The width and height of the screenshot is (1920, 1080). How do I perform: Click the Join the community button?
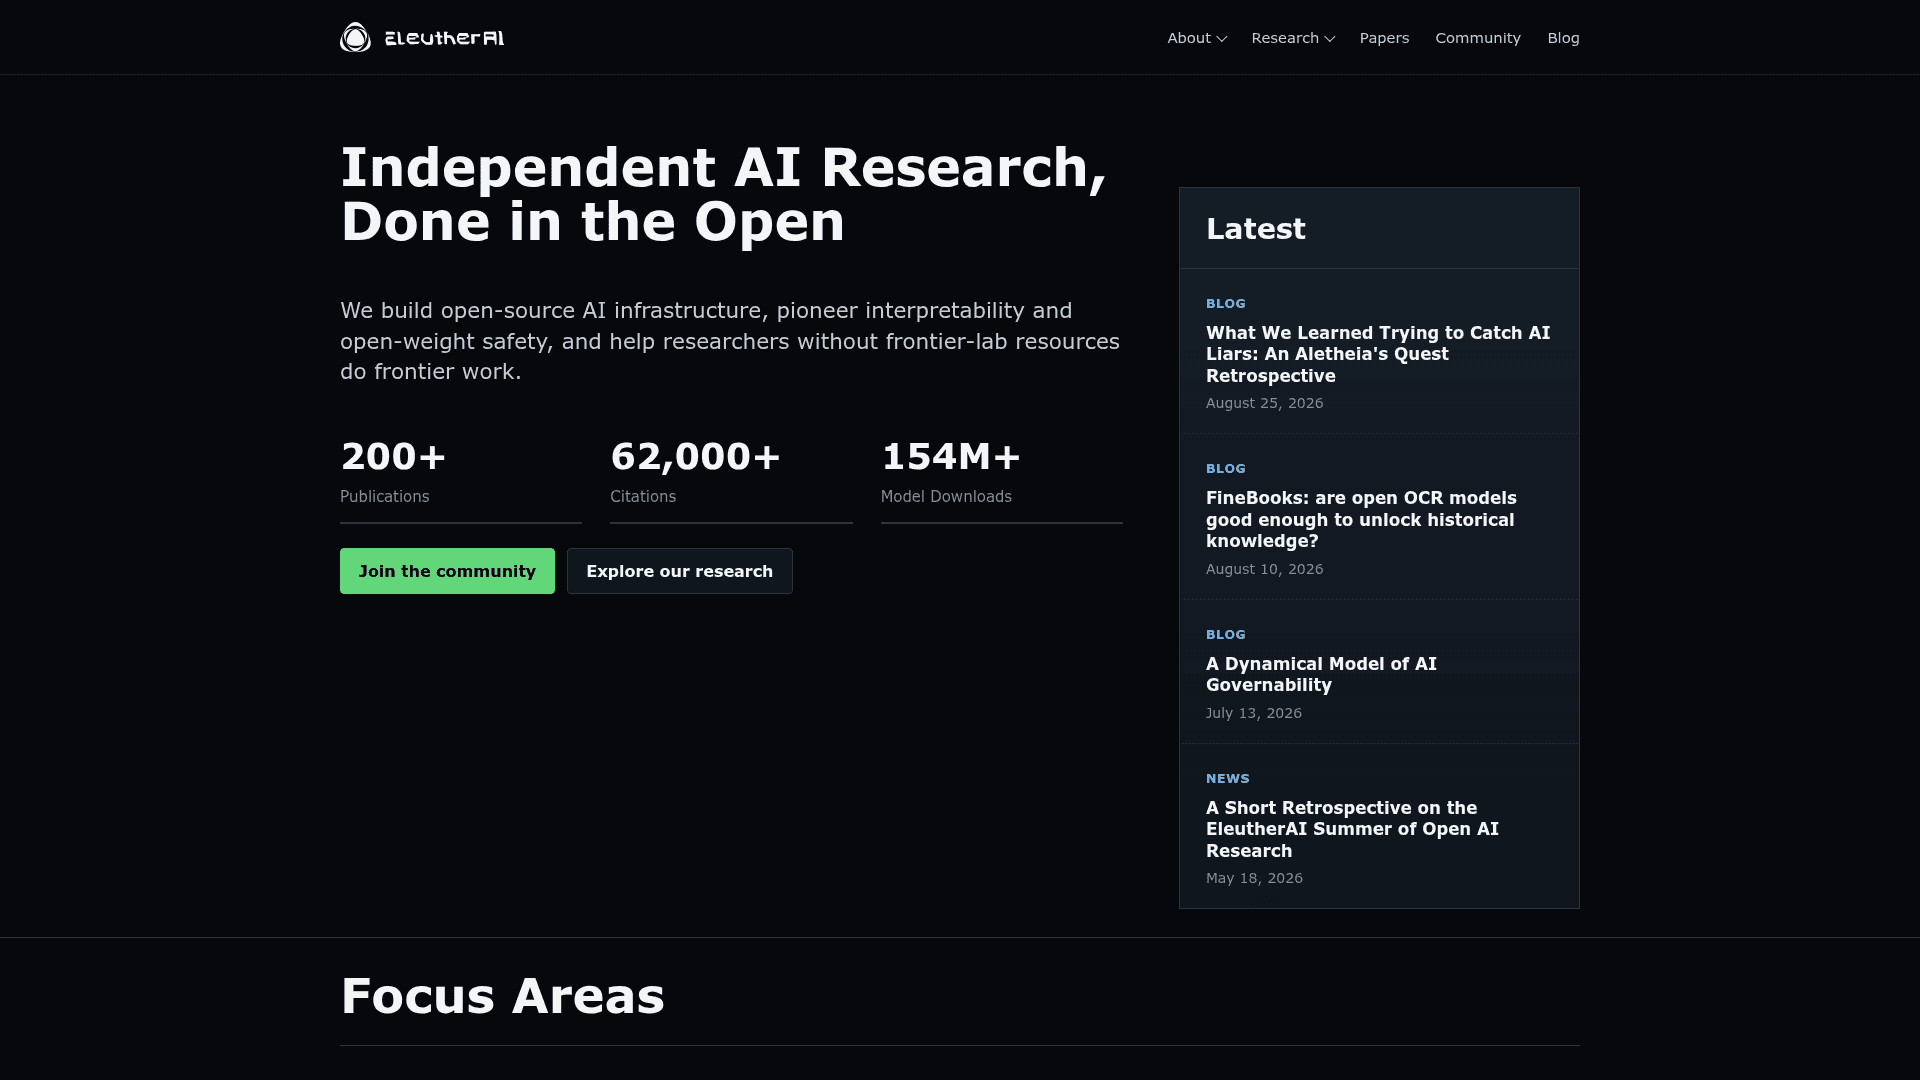click(x=447, y=571)
